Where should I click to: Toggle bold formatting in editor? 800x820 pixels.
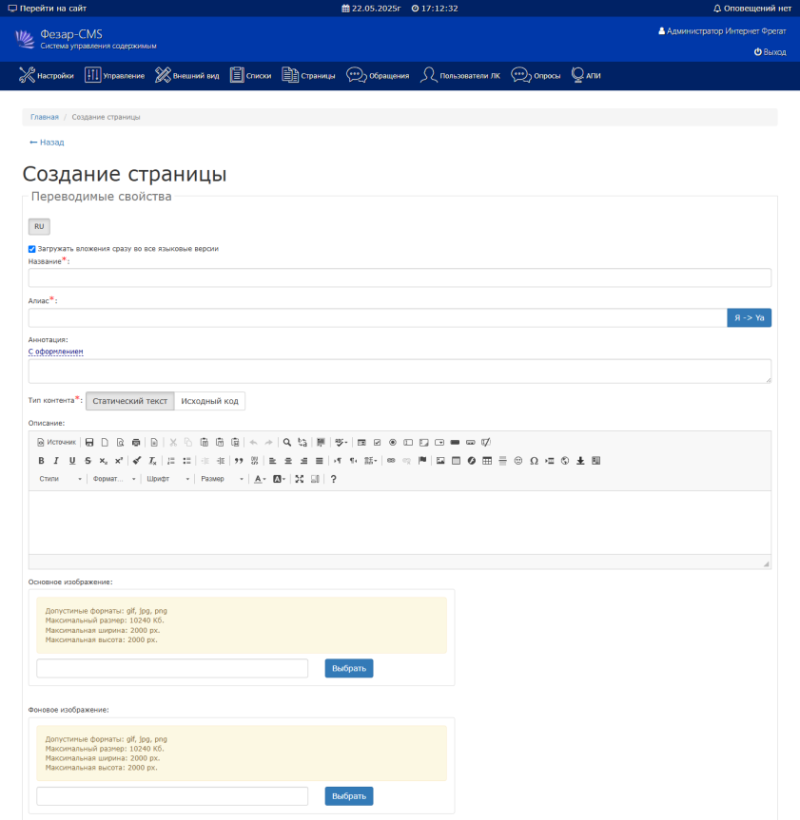tap(41, 461)
